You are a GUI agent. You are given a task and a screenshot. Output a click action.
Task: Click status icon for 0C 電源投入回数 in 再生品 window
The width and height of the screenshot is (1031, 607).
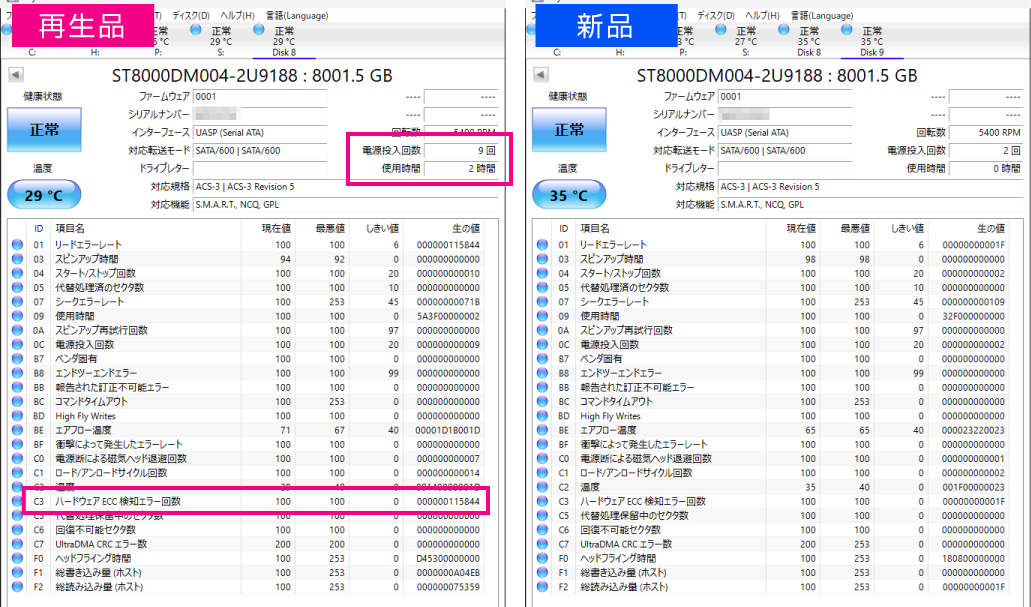(17, 345)
